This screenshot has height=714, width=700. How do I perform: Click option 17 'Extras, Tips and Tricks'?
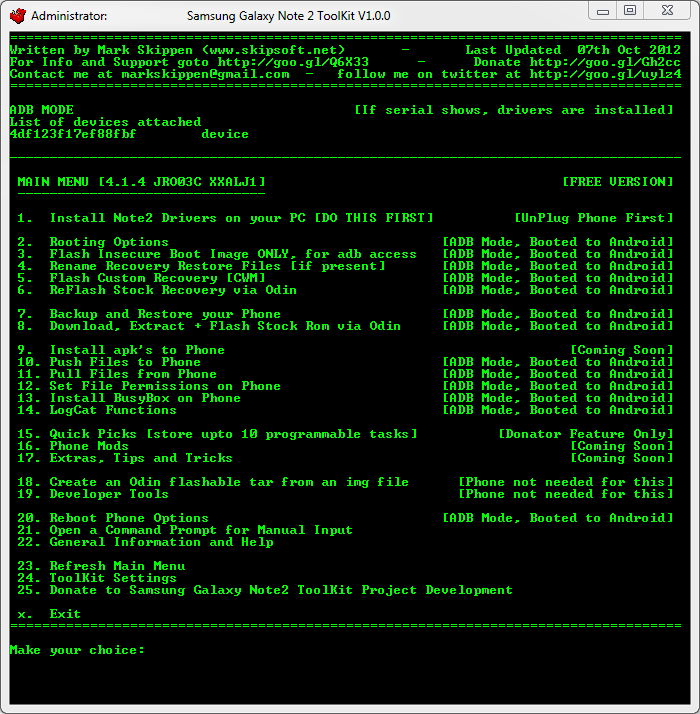[x=125, y=458]
